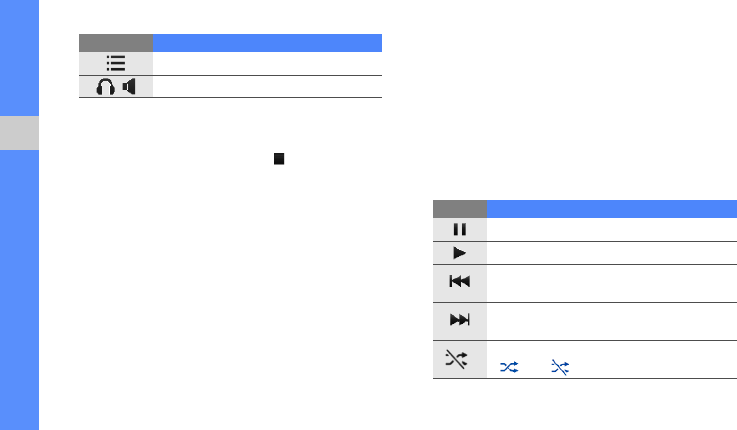This screenshot has width=737, height=430.
Task: Click the blue header bar of the playback table
Action: tap(612, 209)
